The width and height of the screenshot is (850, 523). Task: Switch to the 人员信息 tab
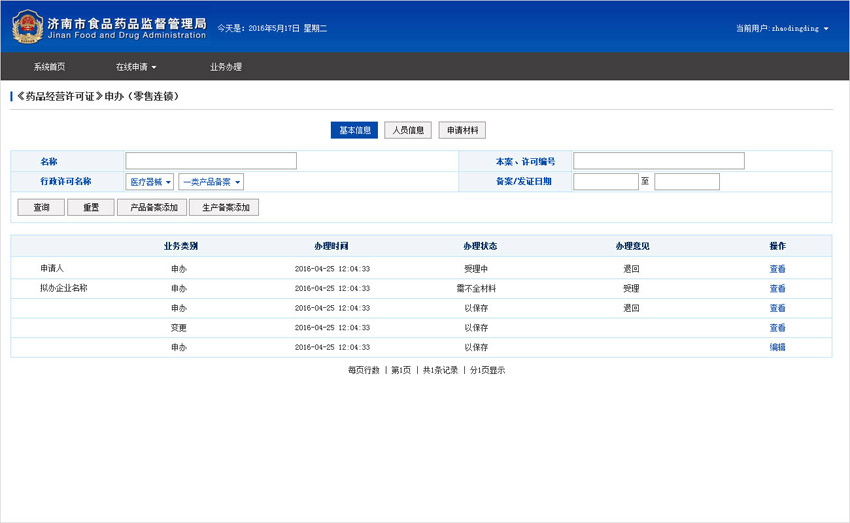[408, 130]
